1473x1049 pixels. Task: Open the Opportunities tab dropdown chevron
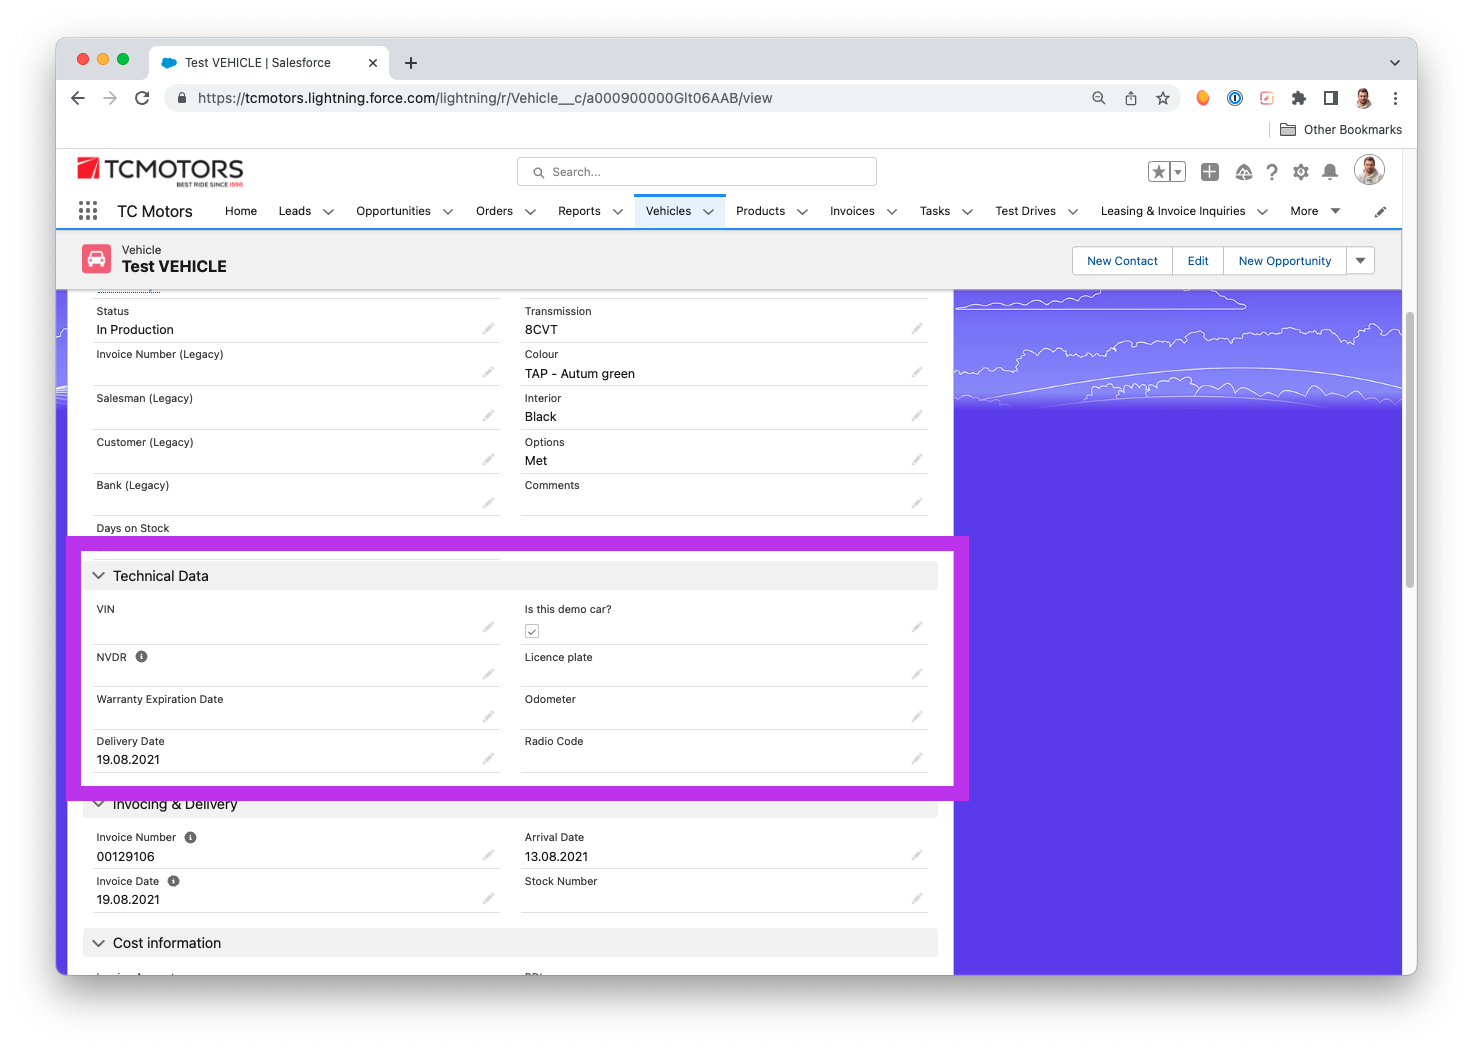pos(448,212)
